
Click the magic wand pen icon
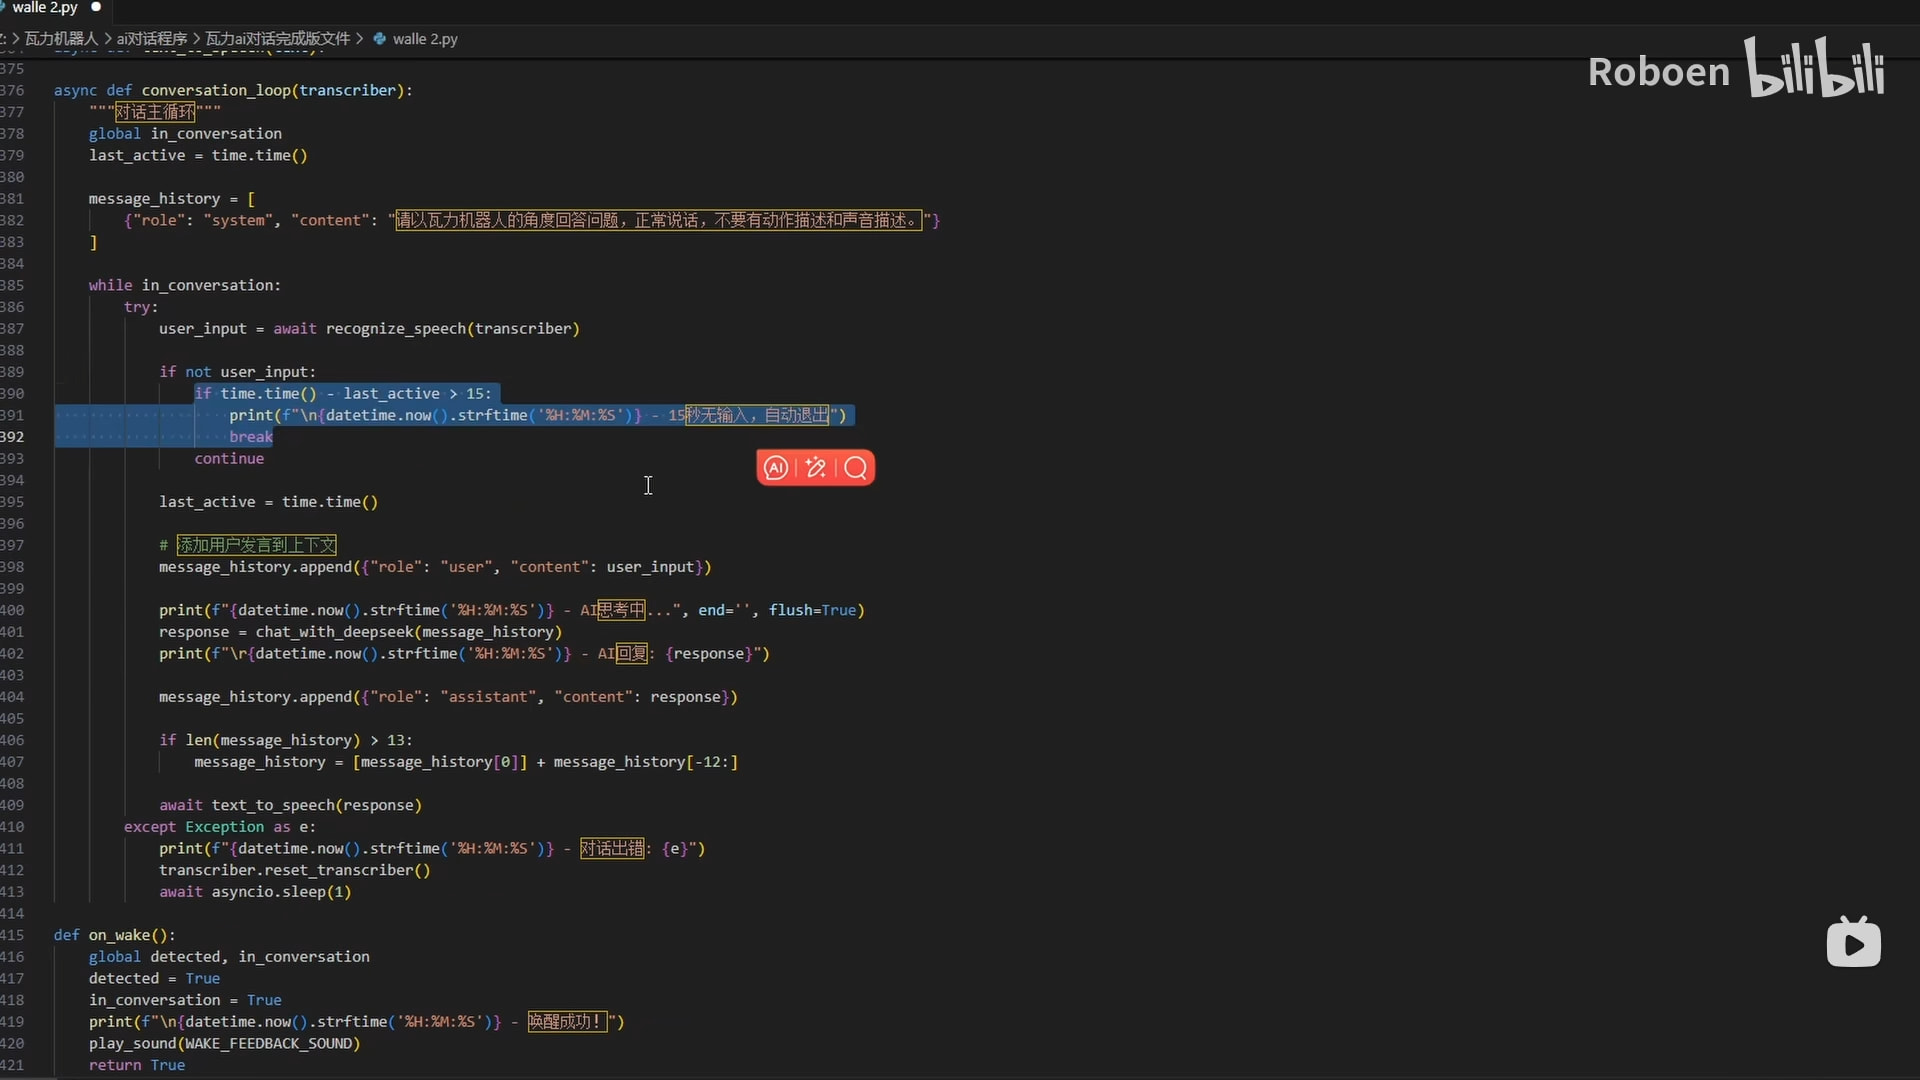[816, 468]
